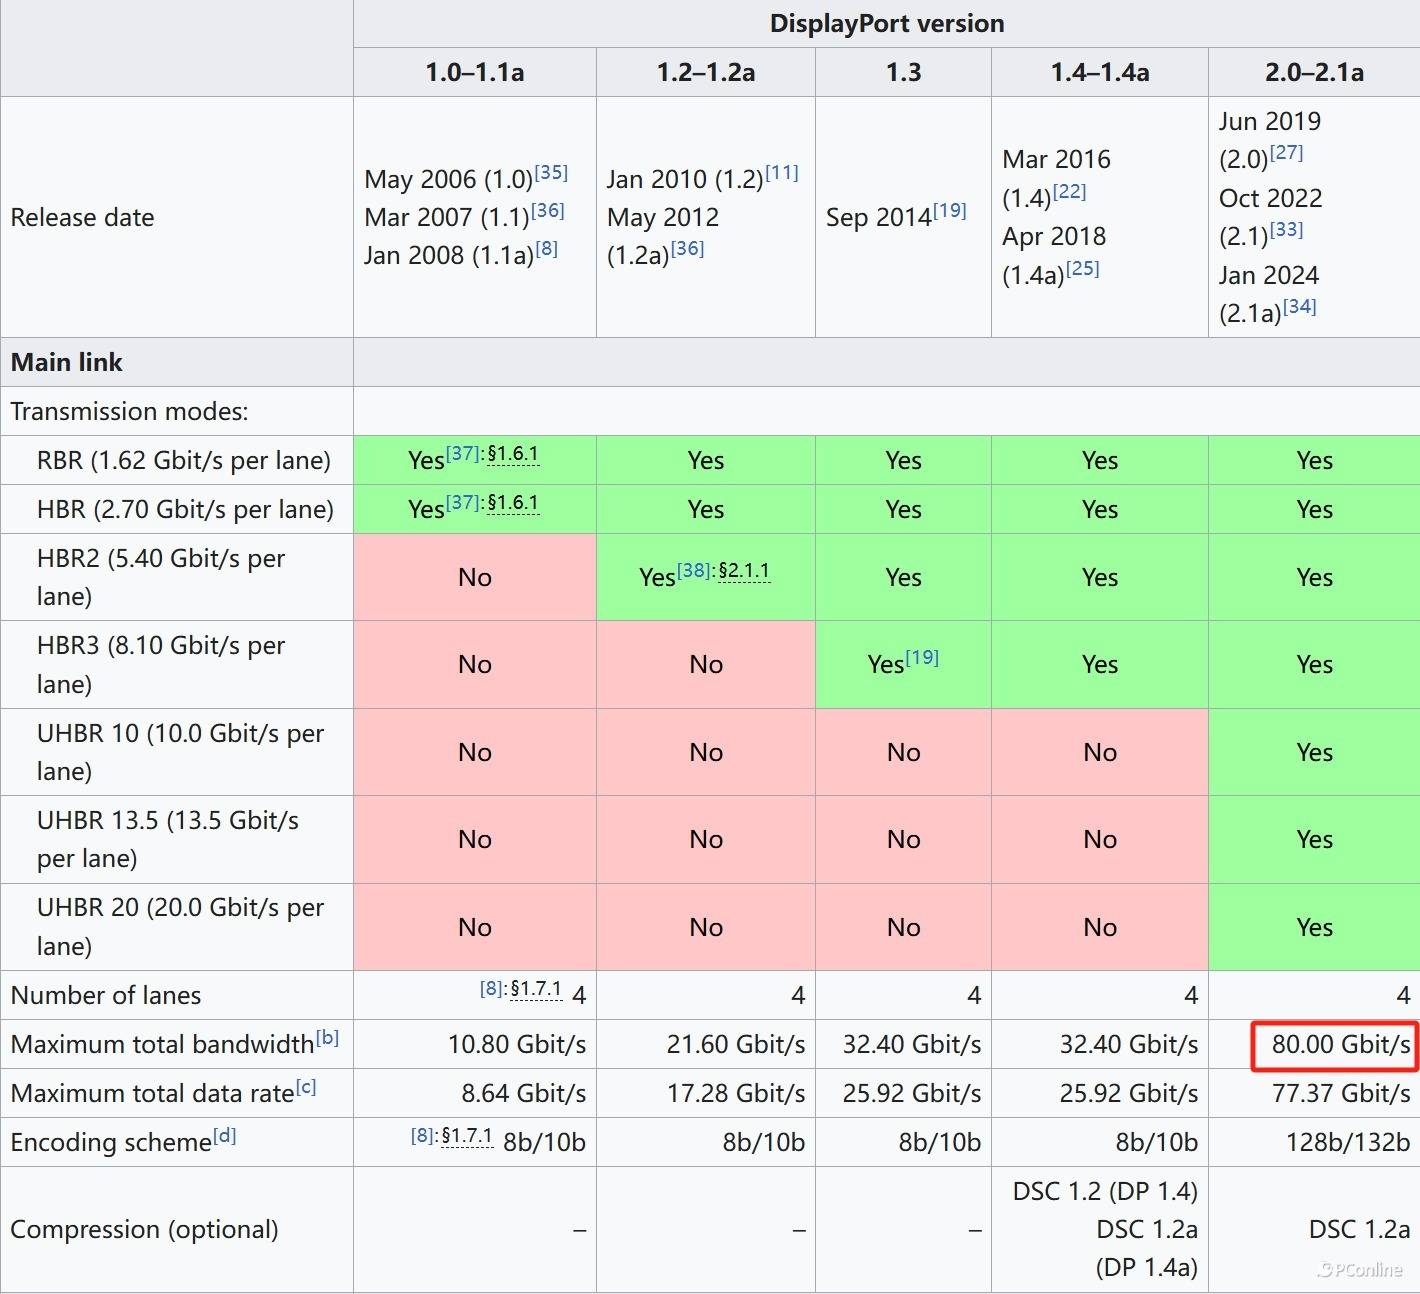This screenshot has height=1294, width=1420.
Task: Open citation [34] for Jan 2024 (2.1a)
Action: tap(1299, 307)
